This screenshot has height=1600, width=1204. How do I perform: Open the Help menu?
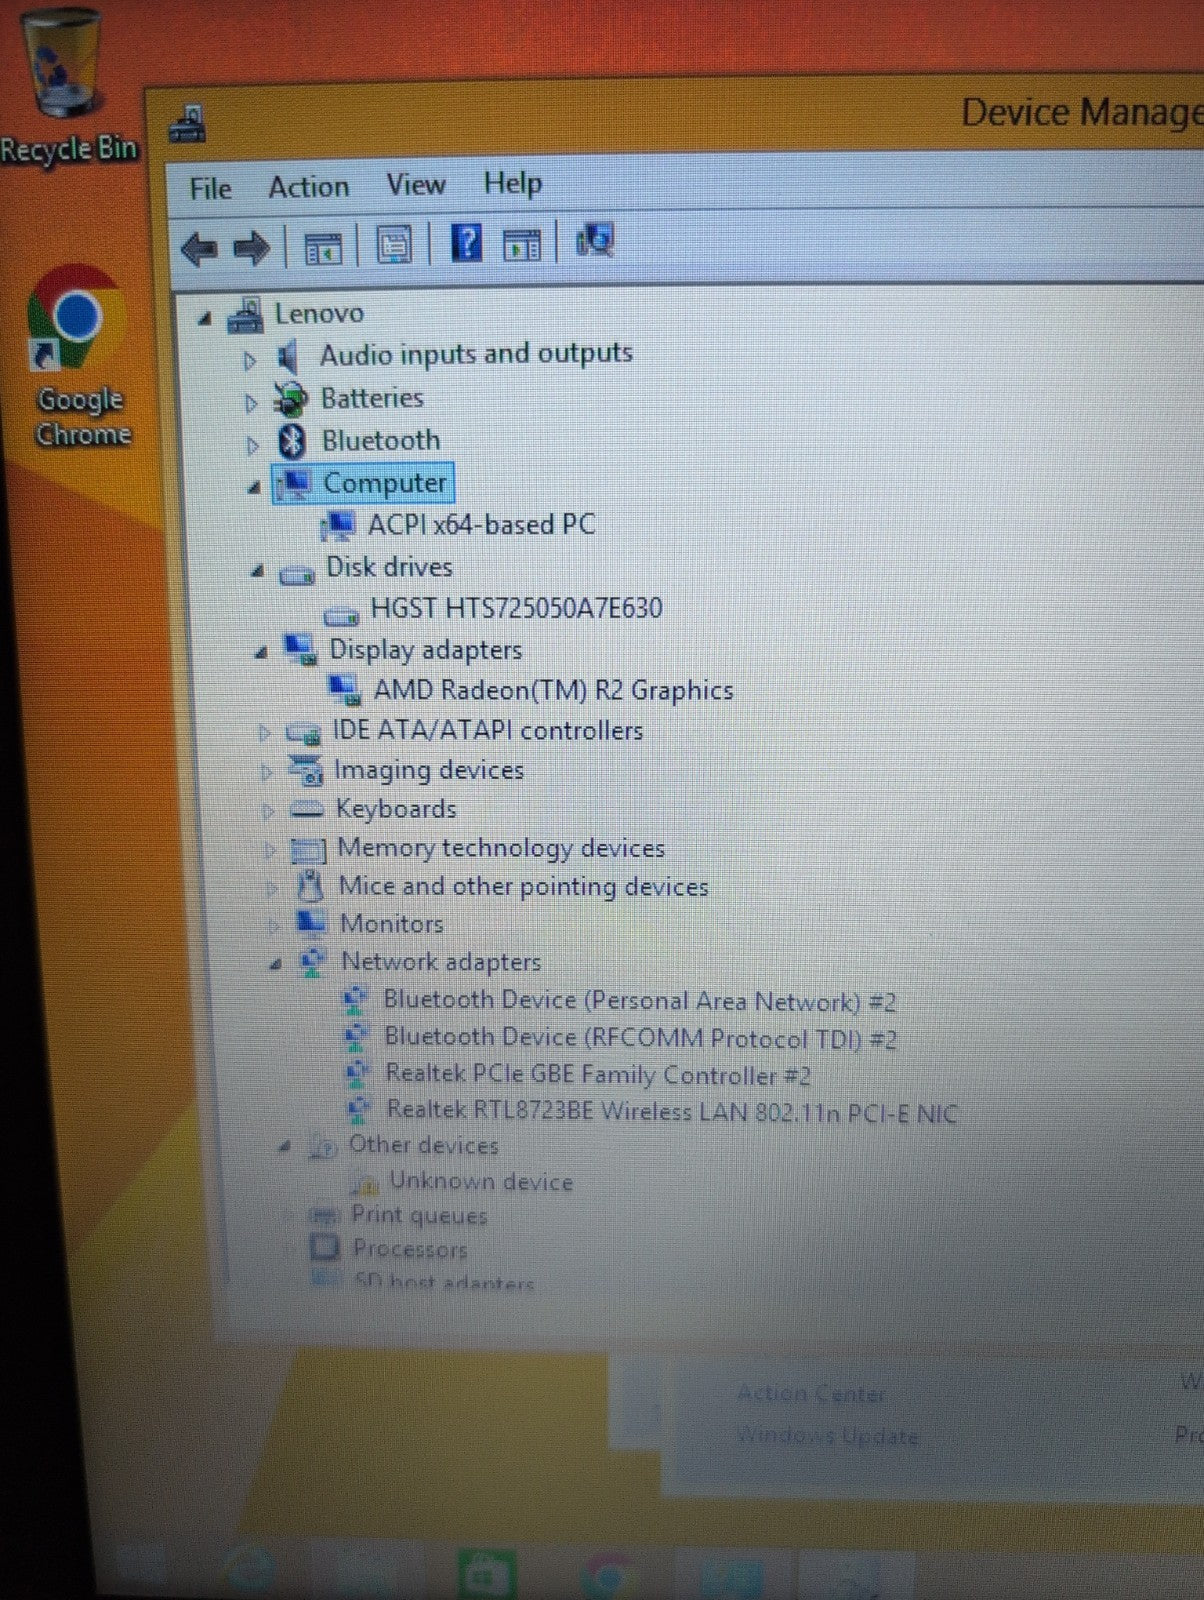coord(512,183)
